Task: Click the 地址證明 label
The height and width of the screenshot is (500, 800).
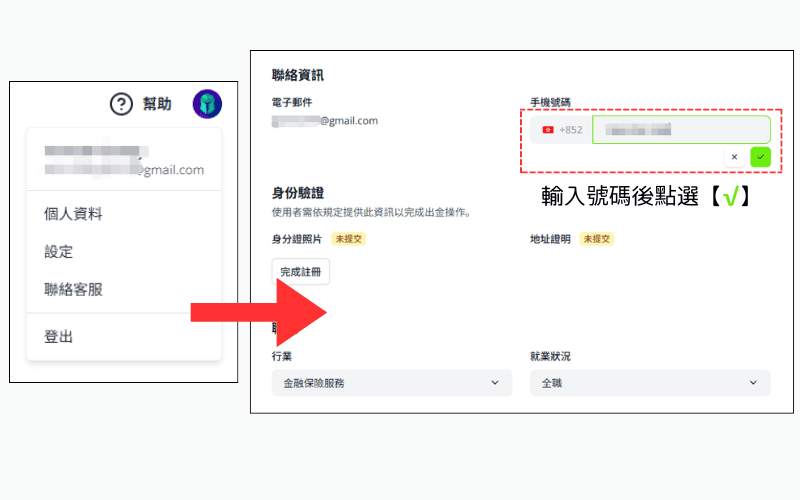Action: click(550, 239)
